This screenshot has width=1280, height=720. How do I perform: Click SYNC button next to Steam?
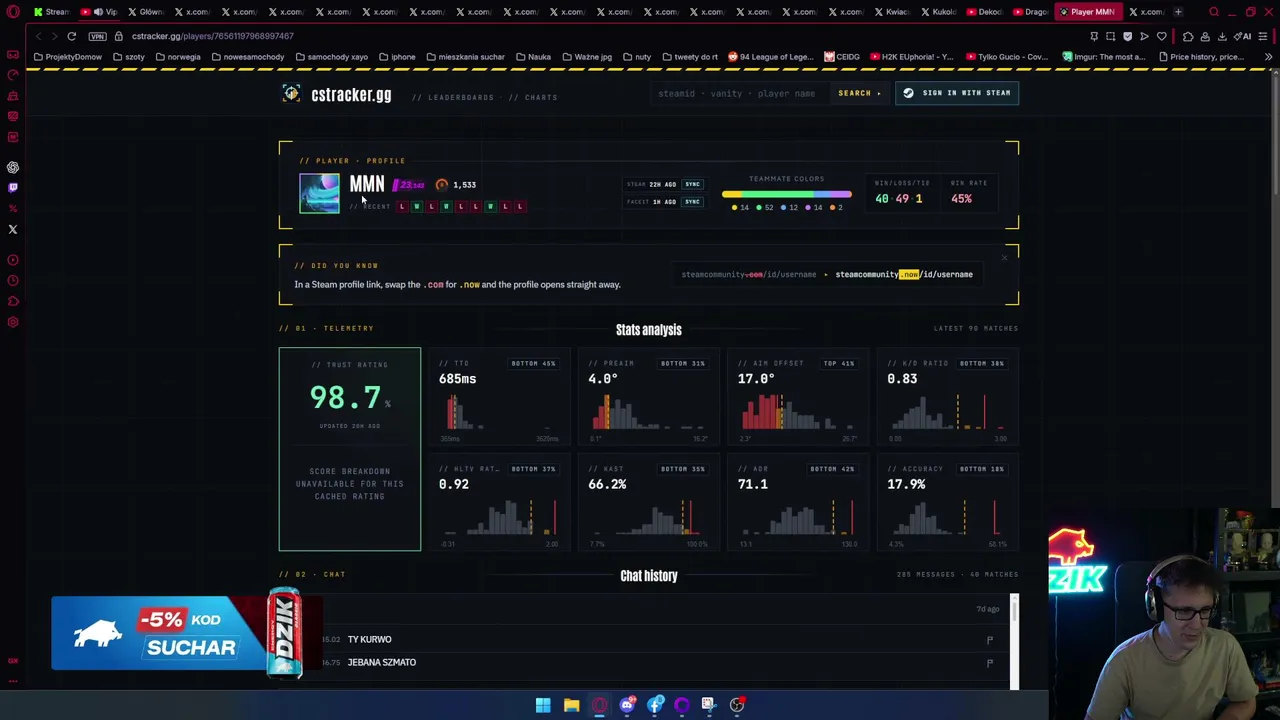click(692, 184)
